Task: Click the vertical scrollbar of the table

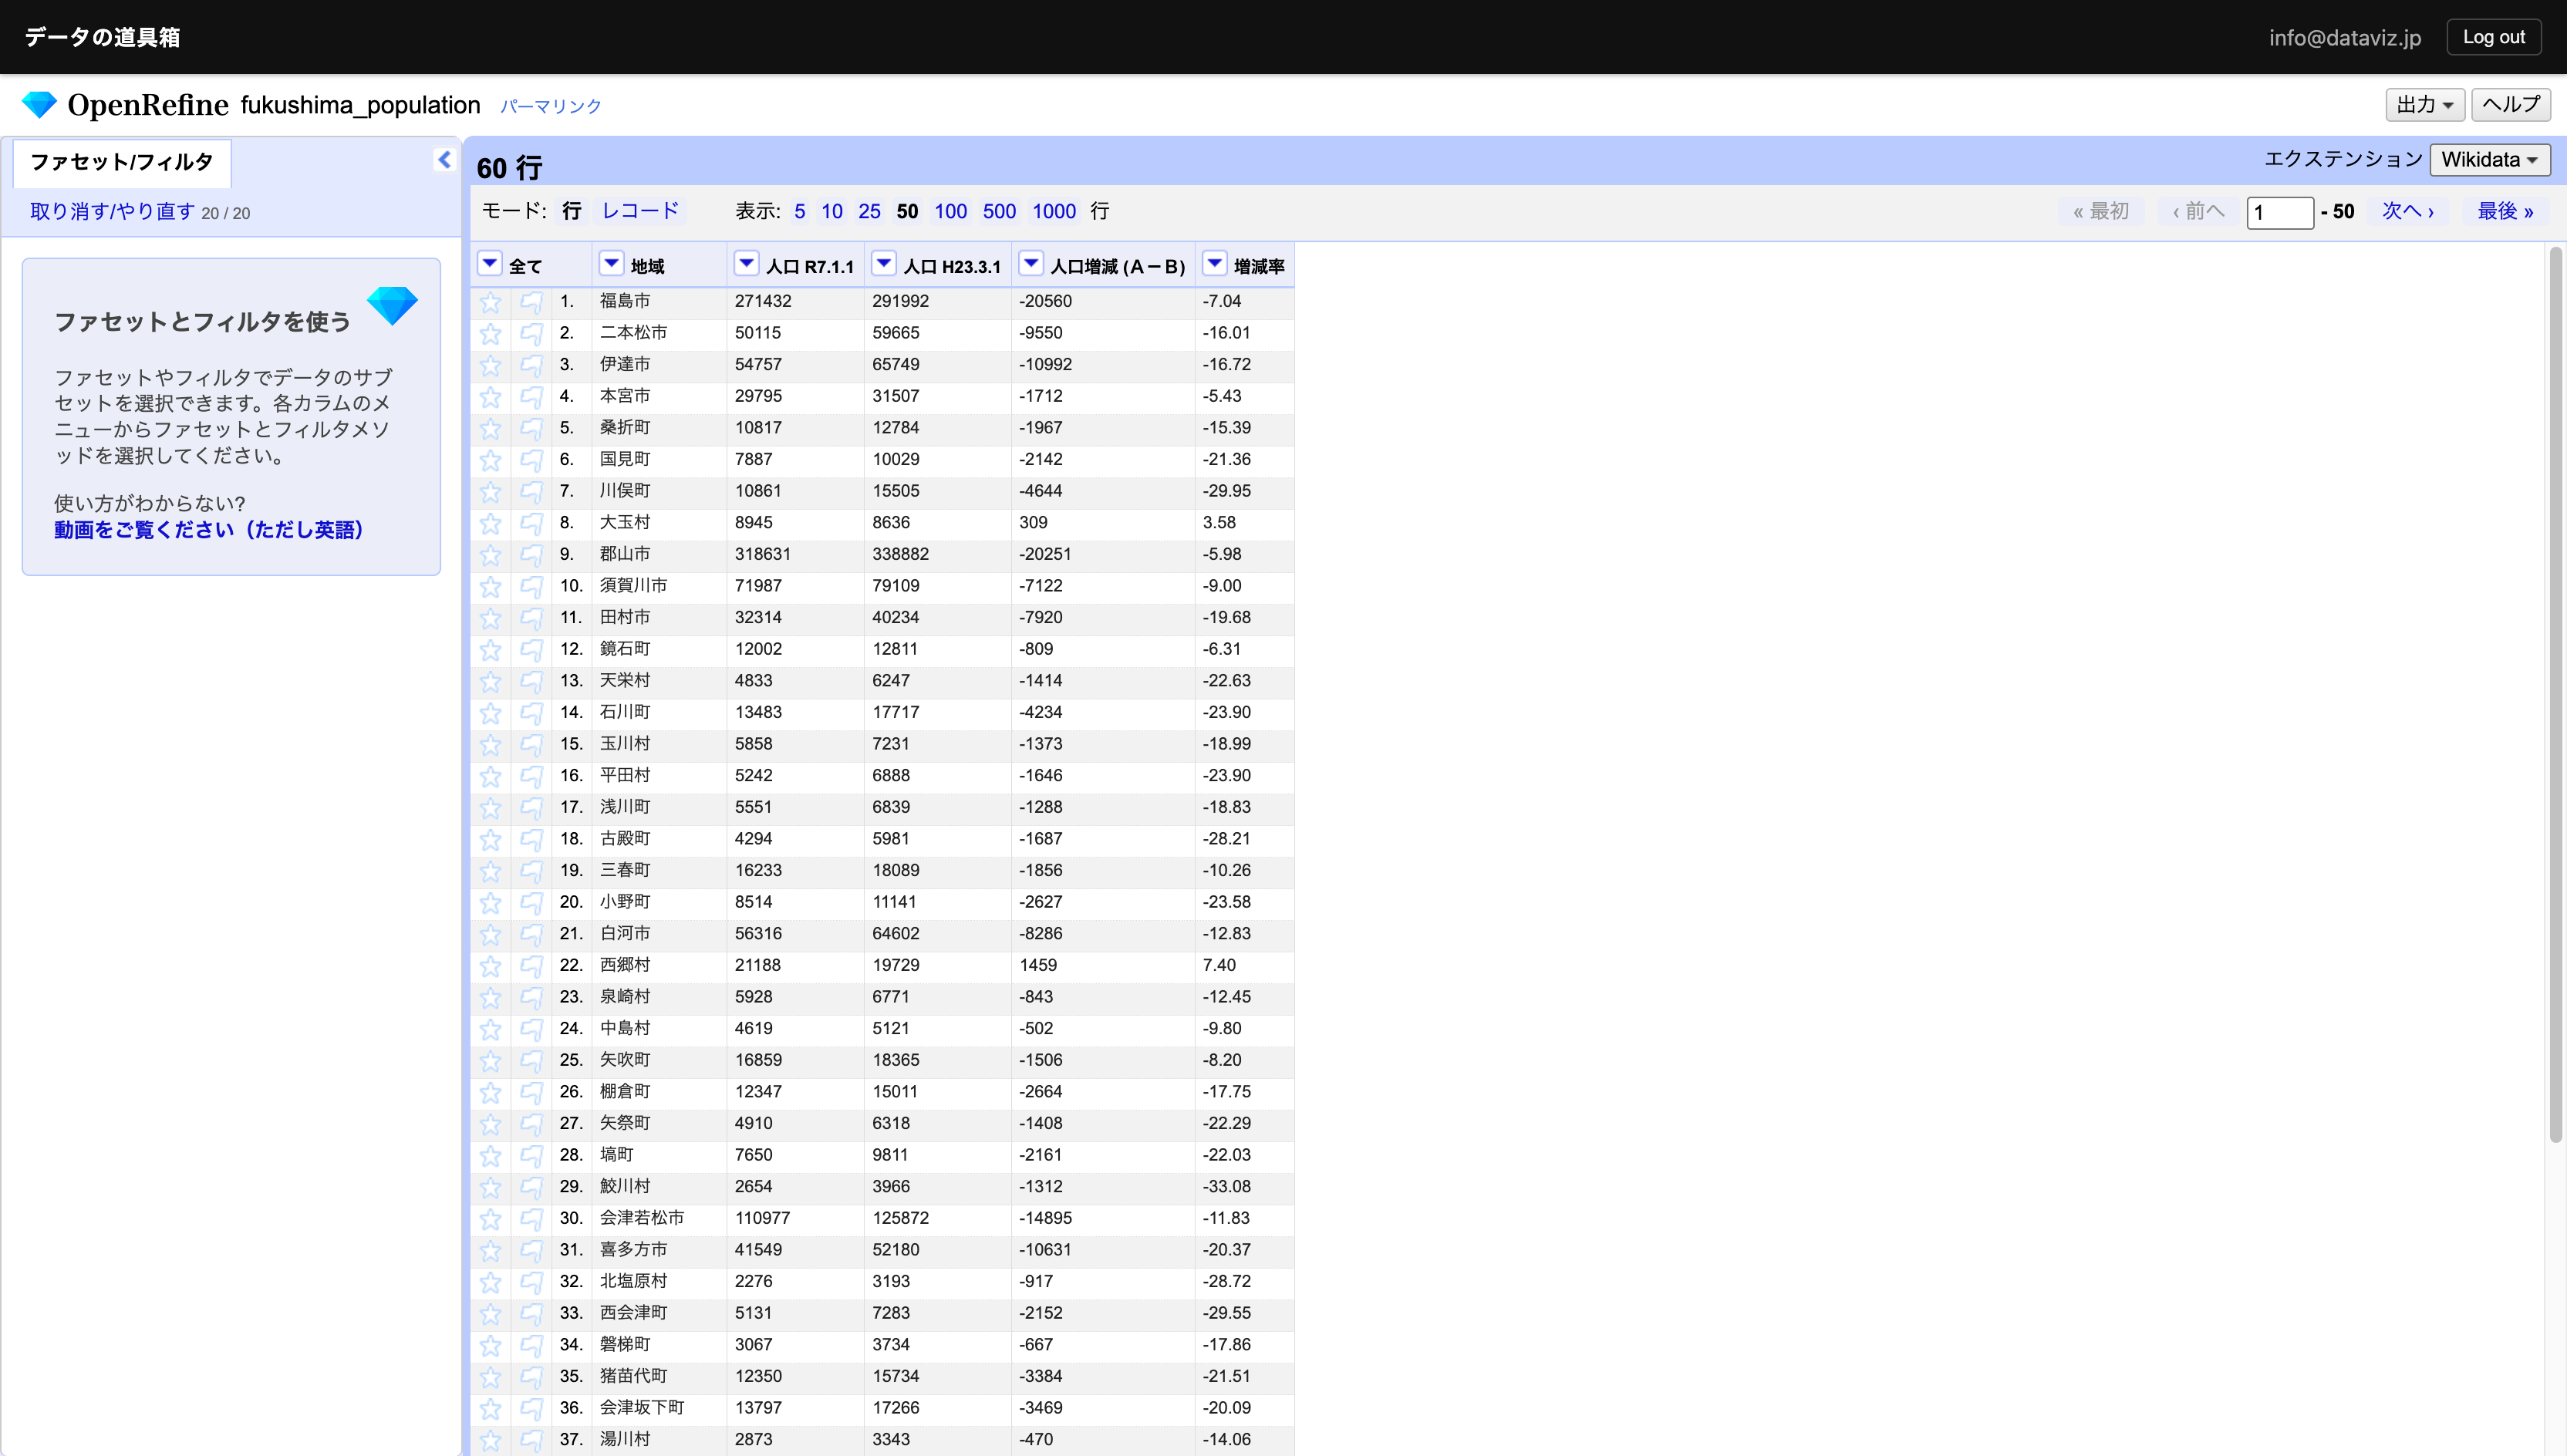Action: point(2555,700)
